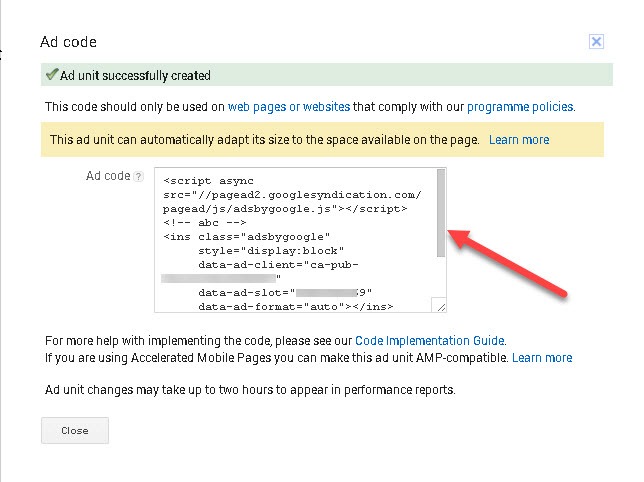The height and width of the screenshot is (482, 644).
Task: Click the 'Ad code' dialog title
Action: tap(68, 42)
